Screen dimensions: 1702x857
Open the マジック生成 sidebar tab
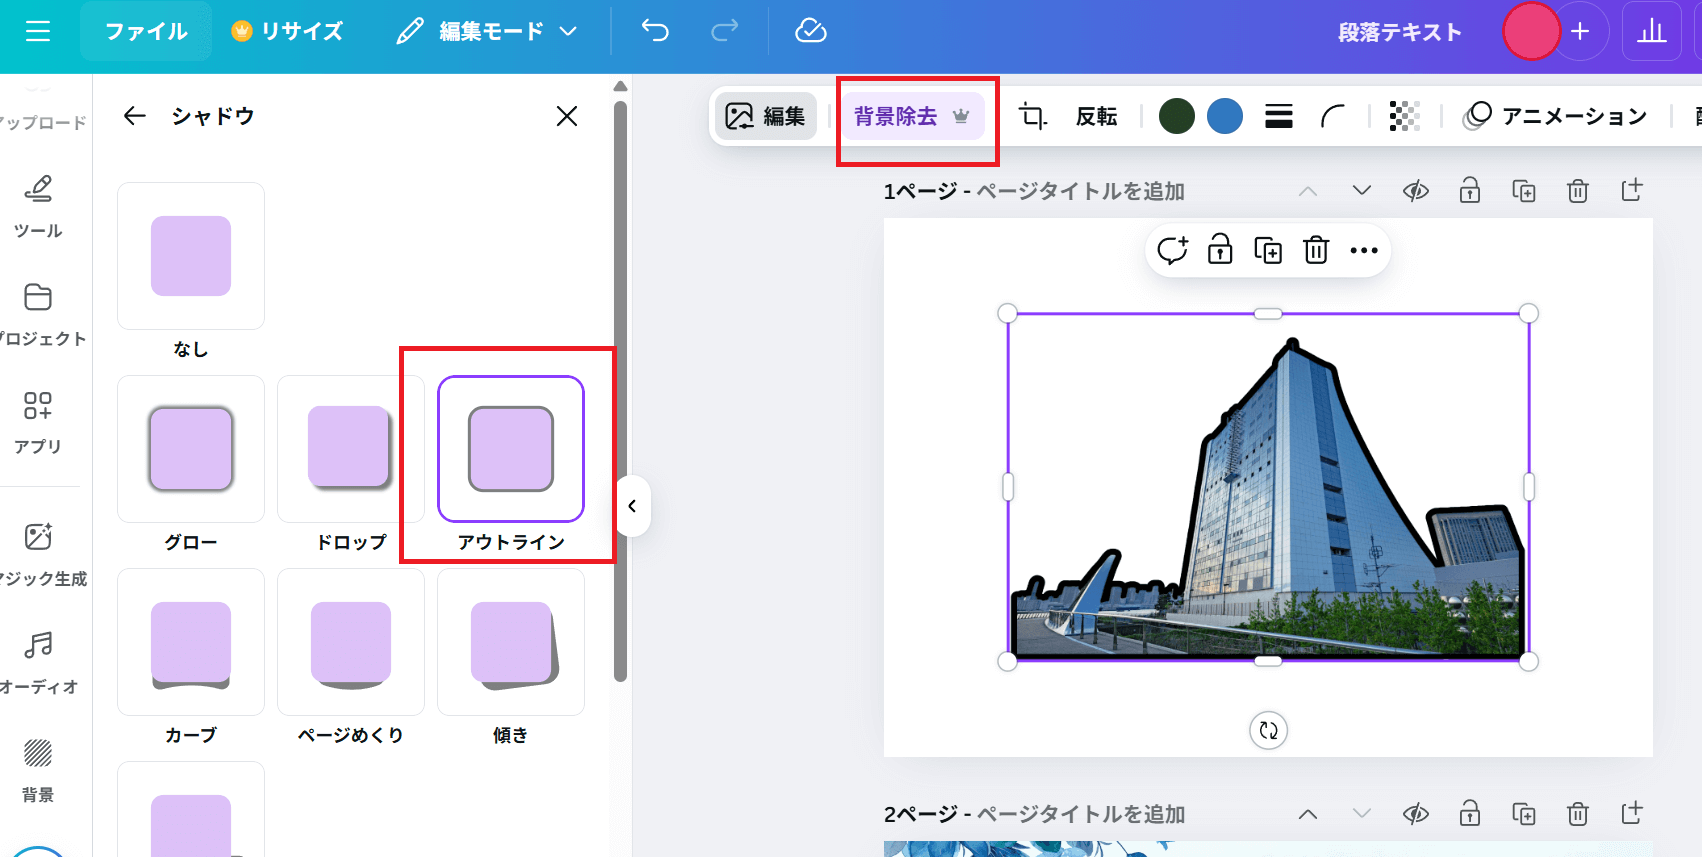(38, 554)
